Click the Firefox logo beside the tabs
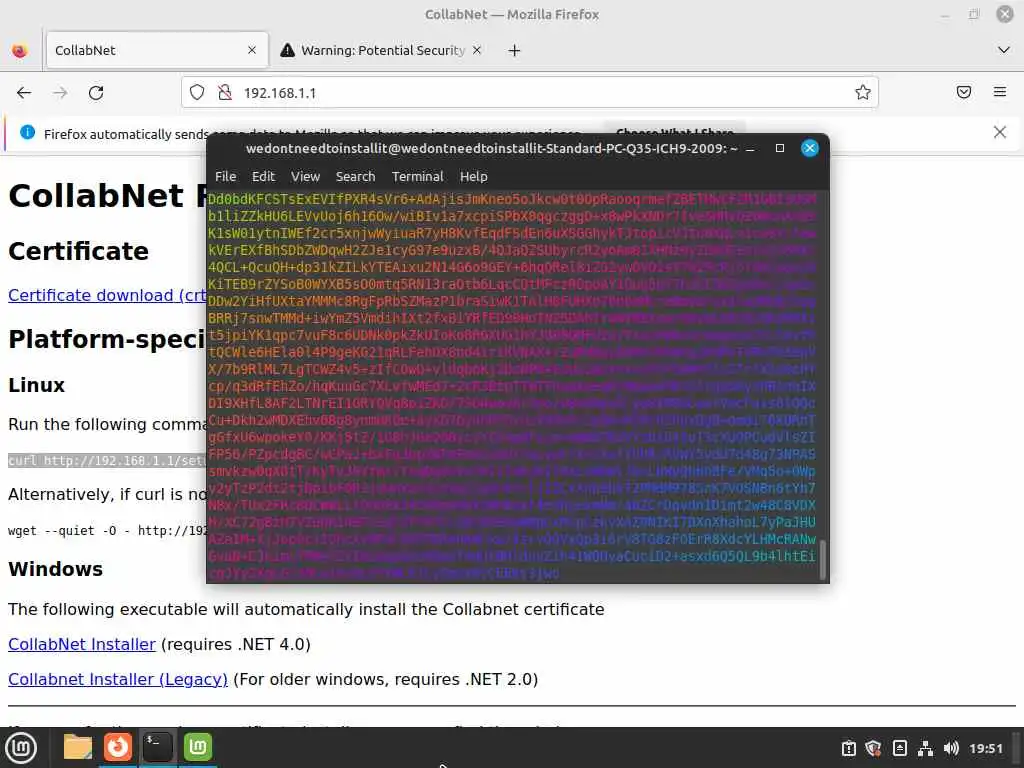Viewport: 1024px width, 768px height. coord(20,50)
